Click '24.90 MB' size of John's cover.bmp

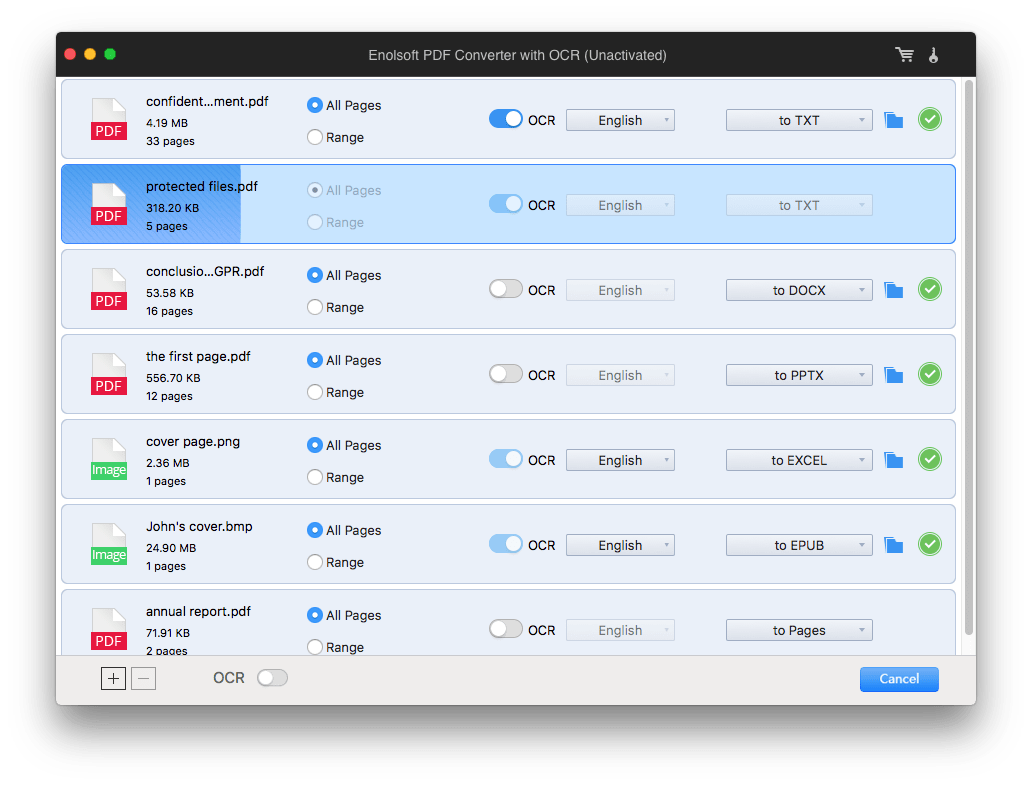[x=171, y=547]
